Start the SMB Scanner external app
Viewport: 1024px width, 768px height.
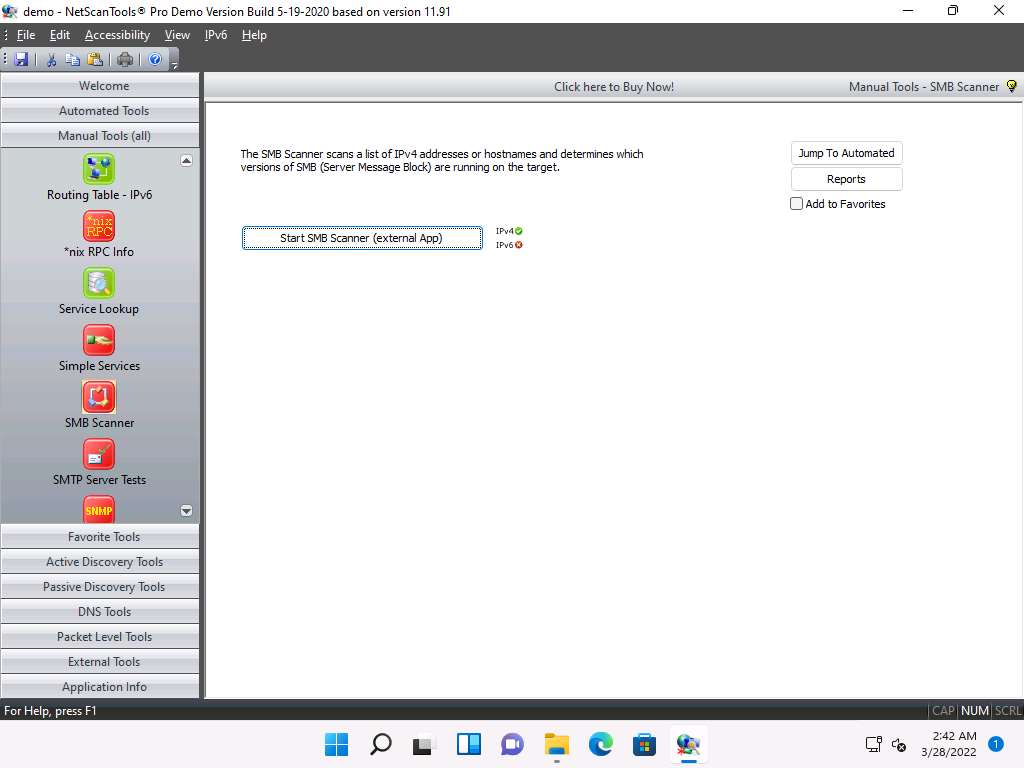click(x=362, y=238)
